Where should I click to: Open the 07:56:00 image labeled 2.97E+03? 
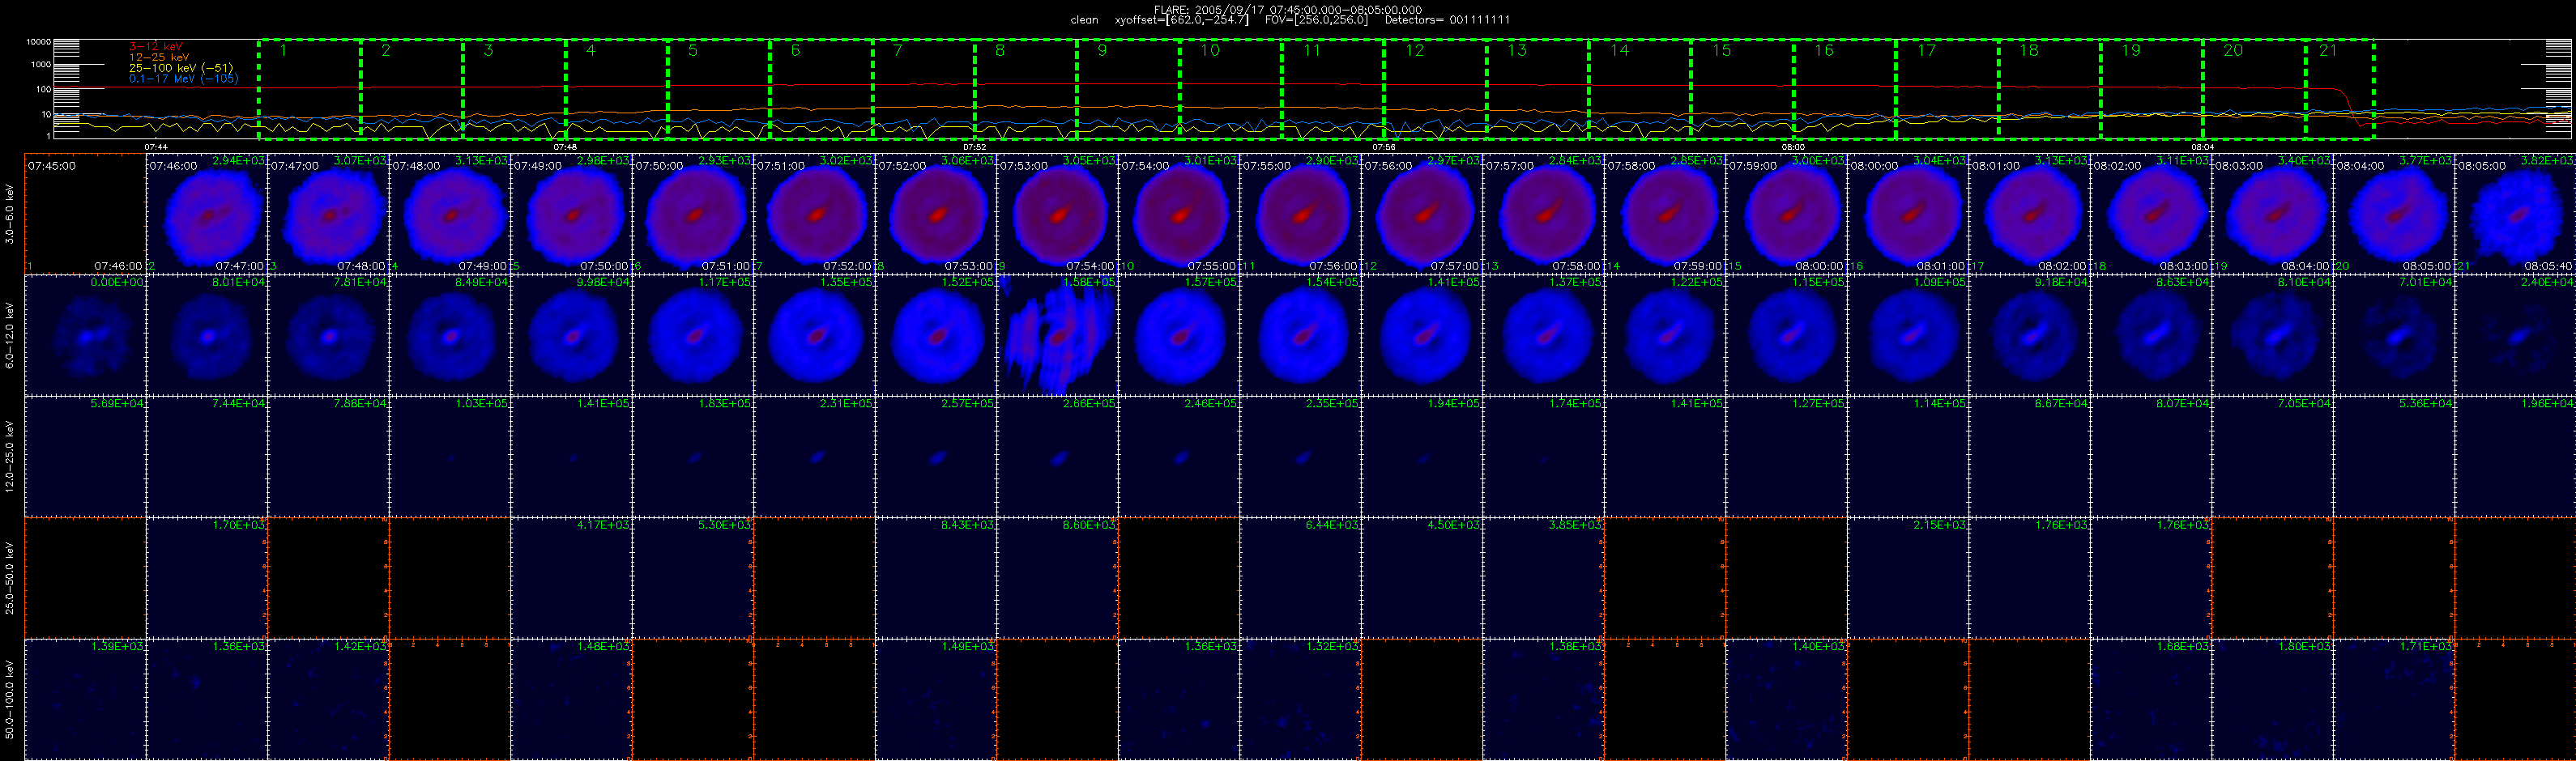point(1422,213)
